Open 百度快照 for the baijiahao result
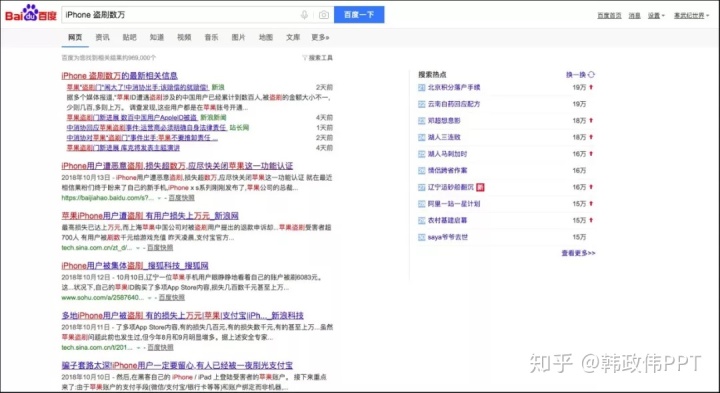The height and width of the screenshot is (393, 720). click(x=181, y=198)
